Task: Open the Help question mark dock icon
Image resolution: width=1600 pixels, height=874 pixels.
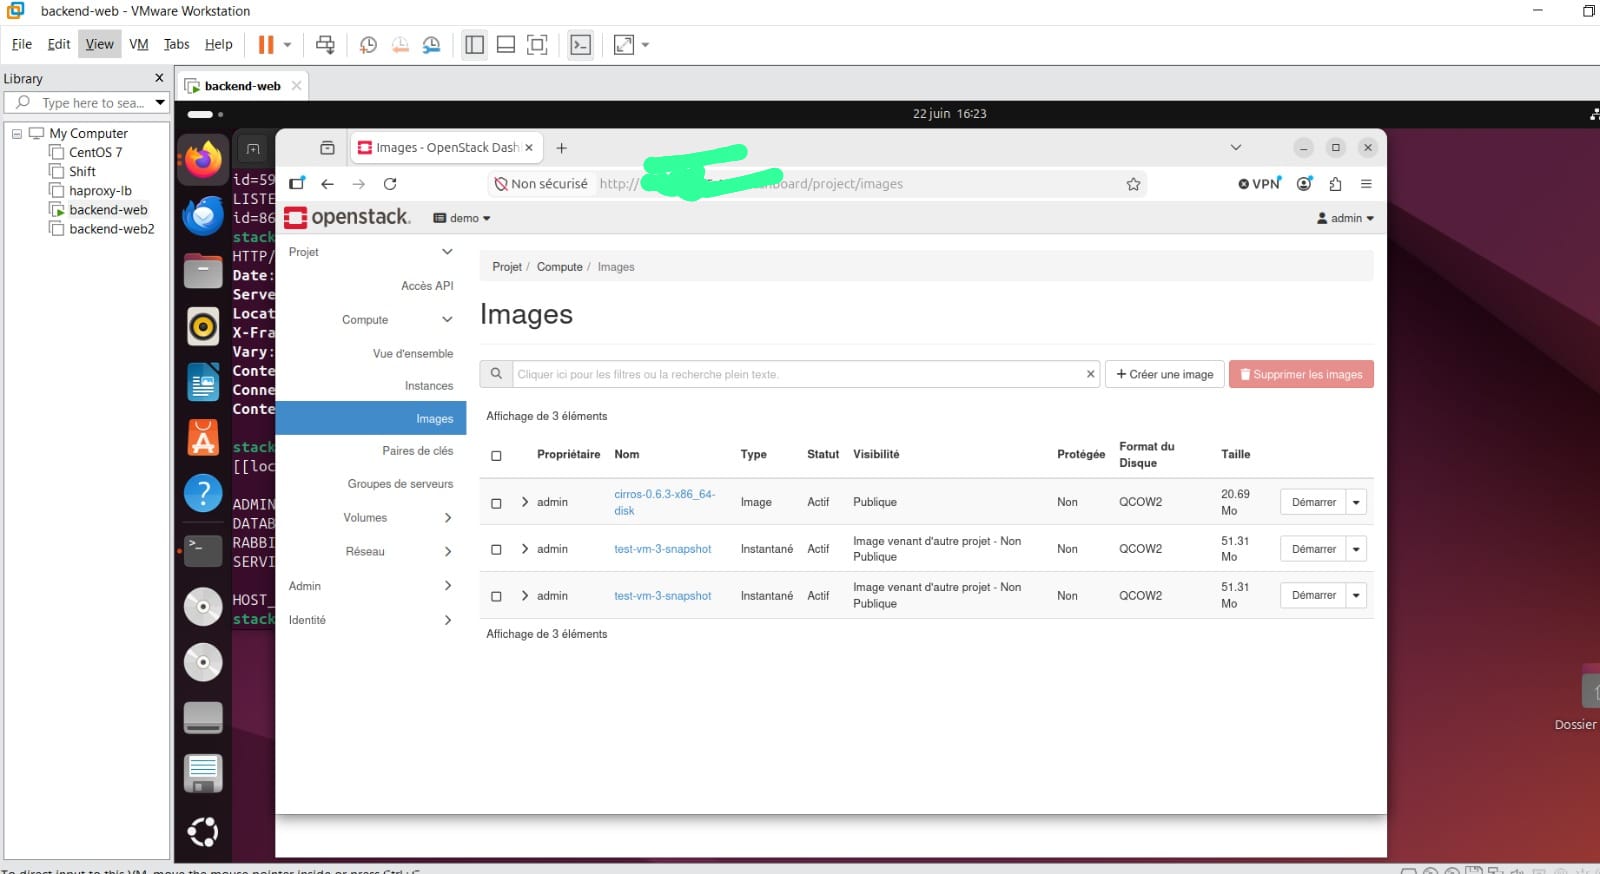Action: click(203, 493)
